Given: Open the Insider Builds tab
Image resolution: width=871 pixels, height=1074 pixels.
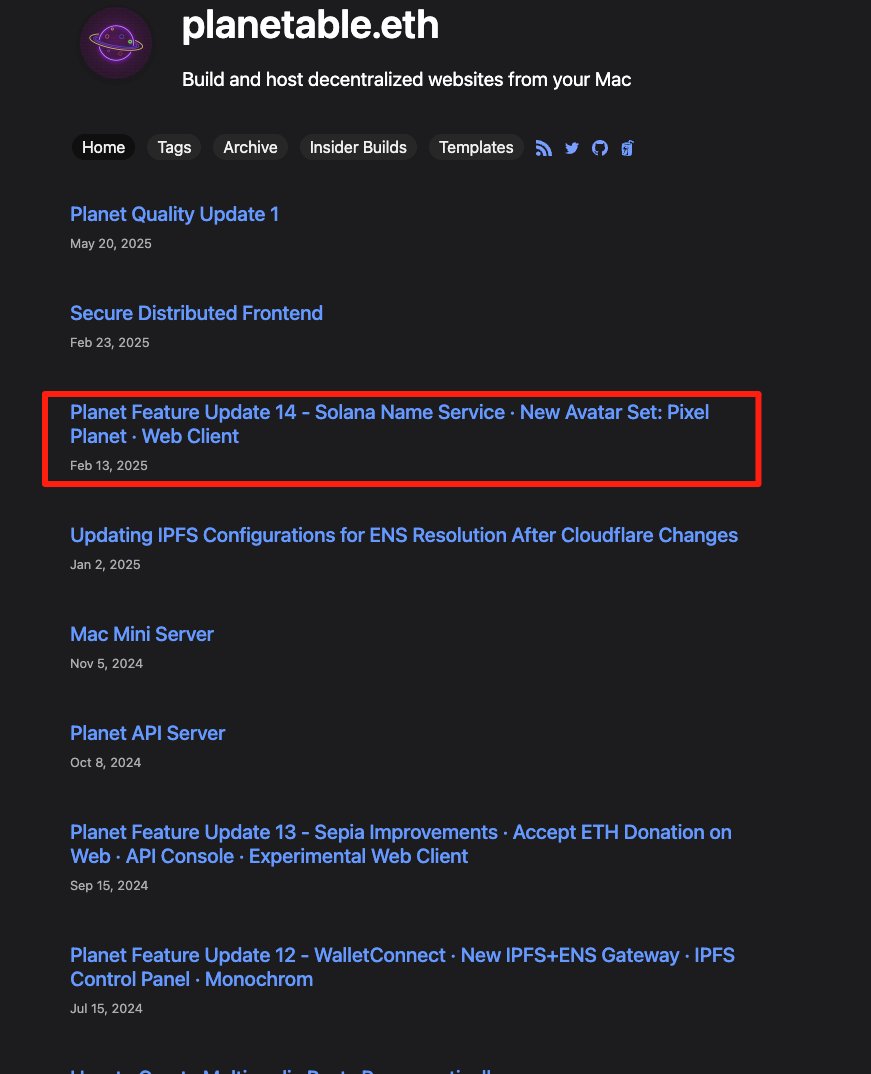Looking at the screenshot, I should [x=358, y=147].
